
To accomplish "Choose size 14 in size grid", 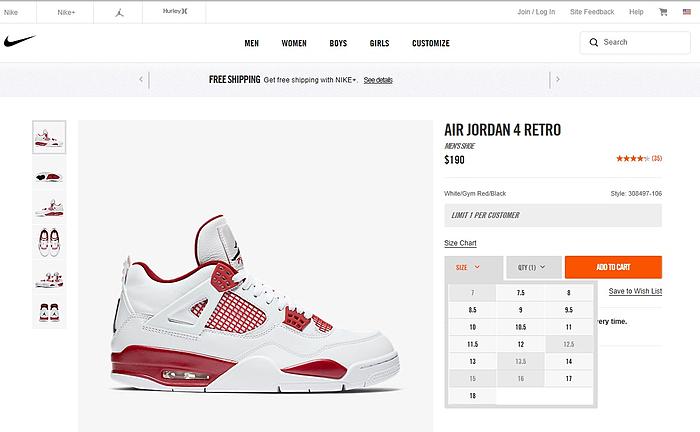I will pos(569,361).
